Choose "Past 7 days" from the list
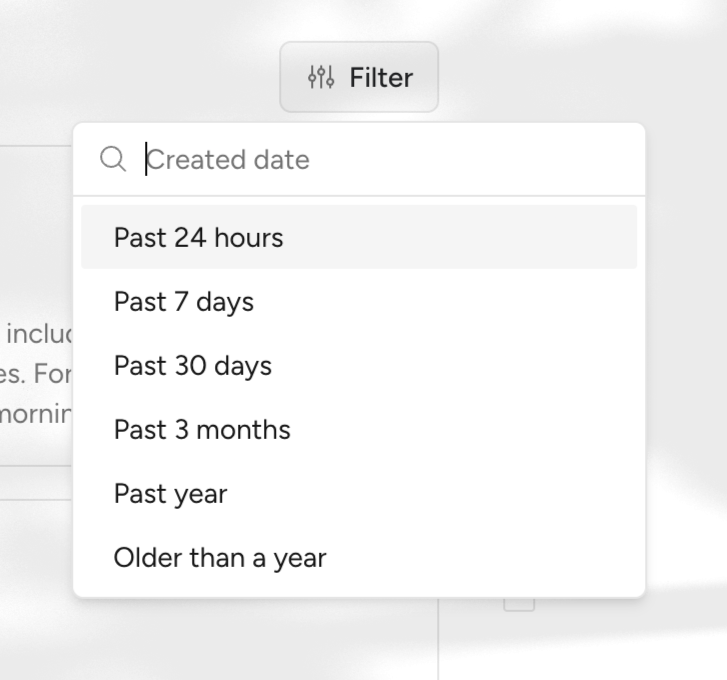727x680 pixels. click(x=184, y=302)
